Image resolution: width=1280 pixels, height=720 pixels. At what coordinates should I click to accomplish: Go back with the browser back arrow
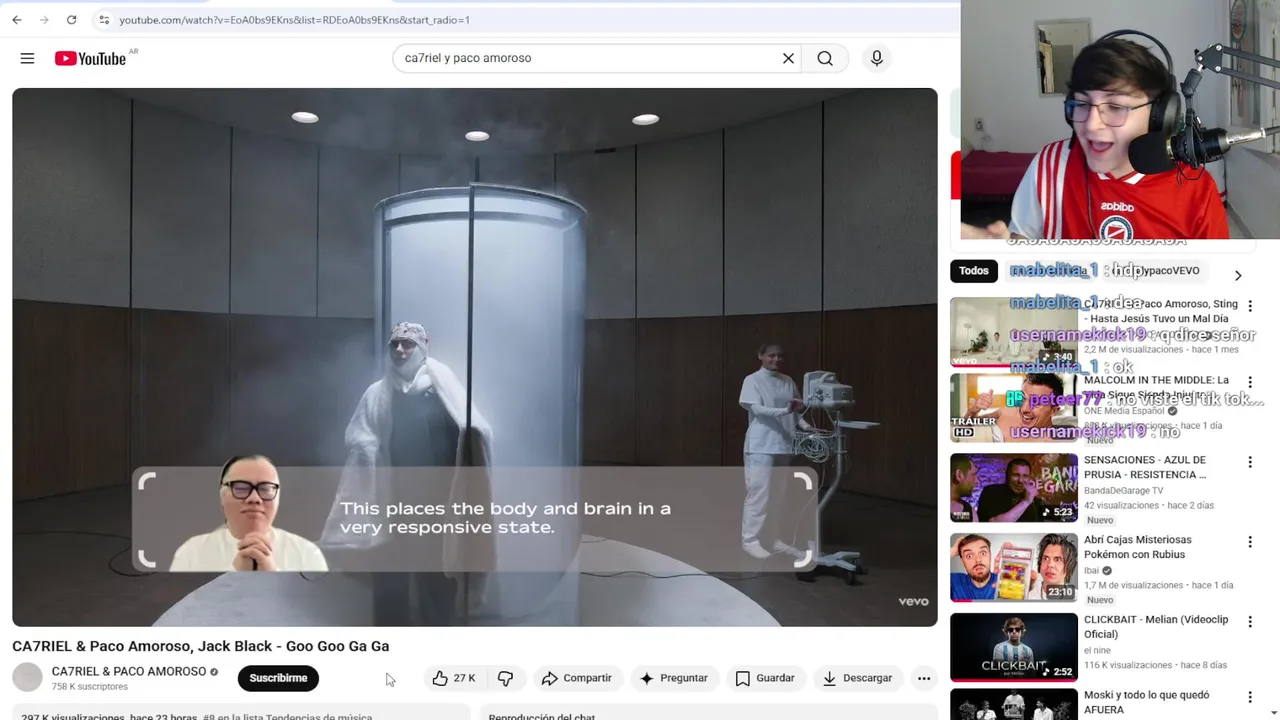pos(17,20)
